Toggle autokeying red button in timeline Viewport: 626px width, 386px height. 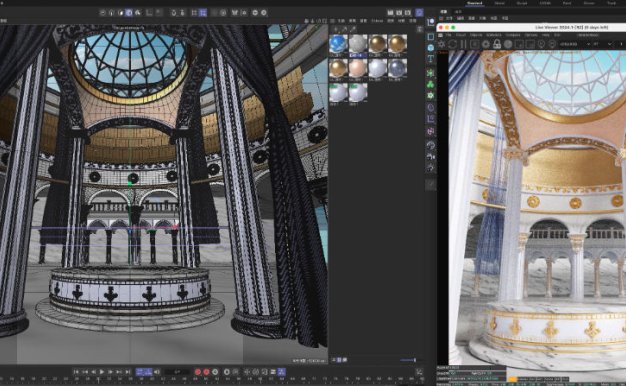(206, 372)
